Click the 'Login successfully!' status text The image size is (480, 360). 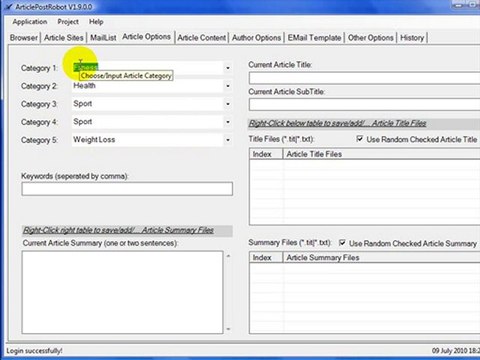[x=34, y=351]
